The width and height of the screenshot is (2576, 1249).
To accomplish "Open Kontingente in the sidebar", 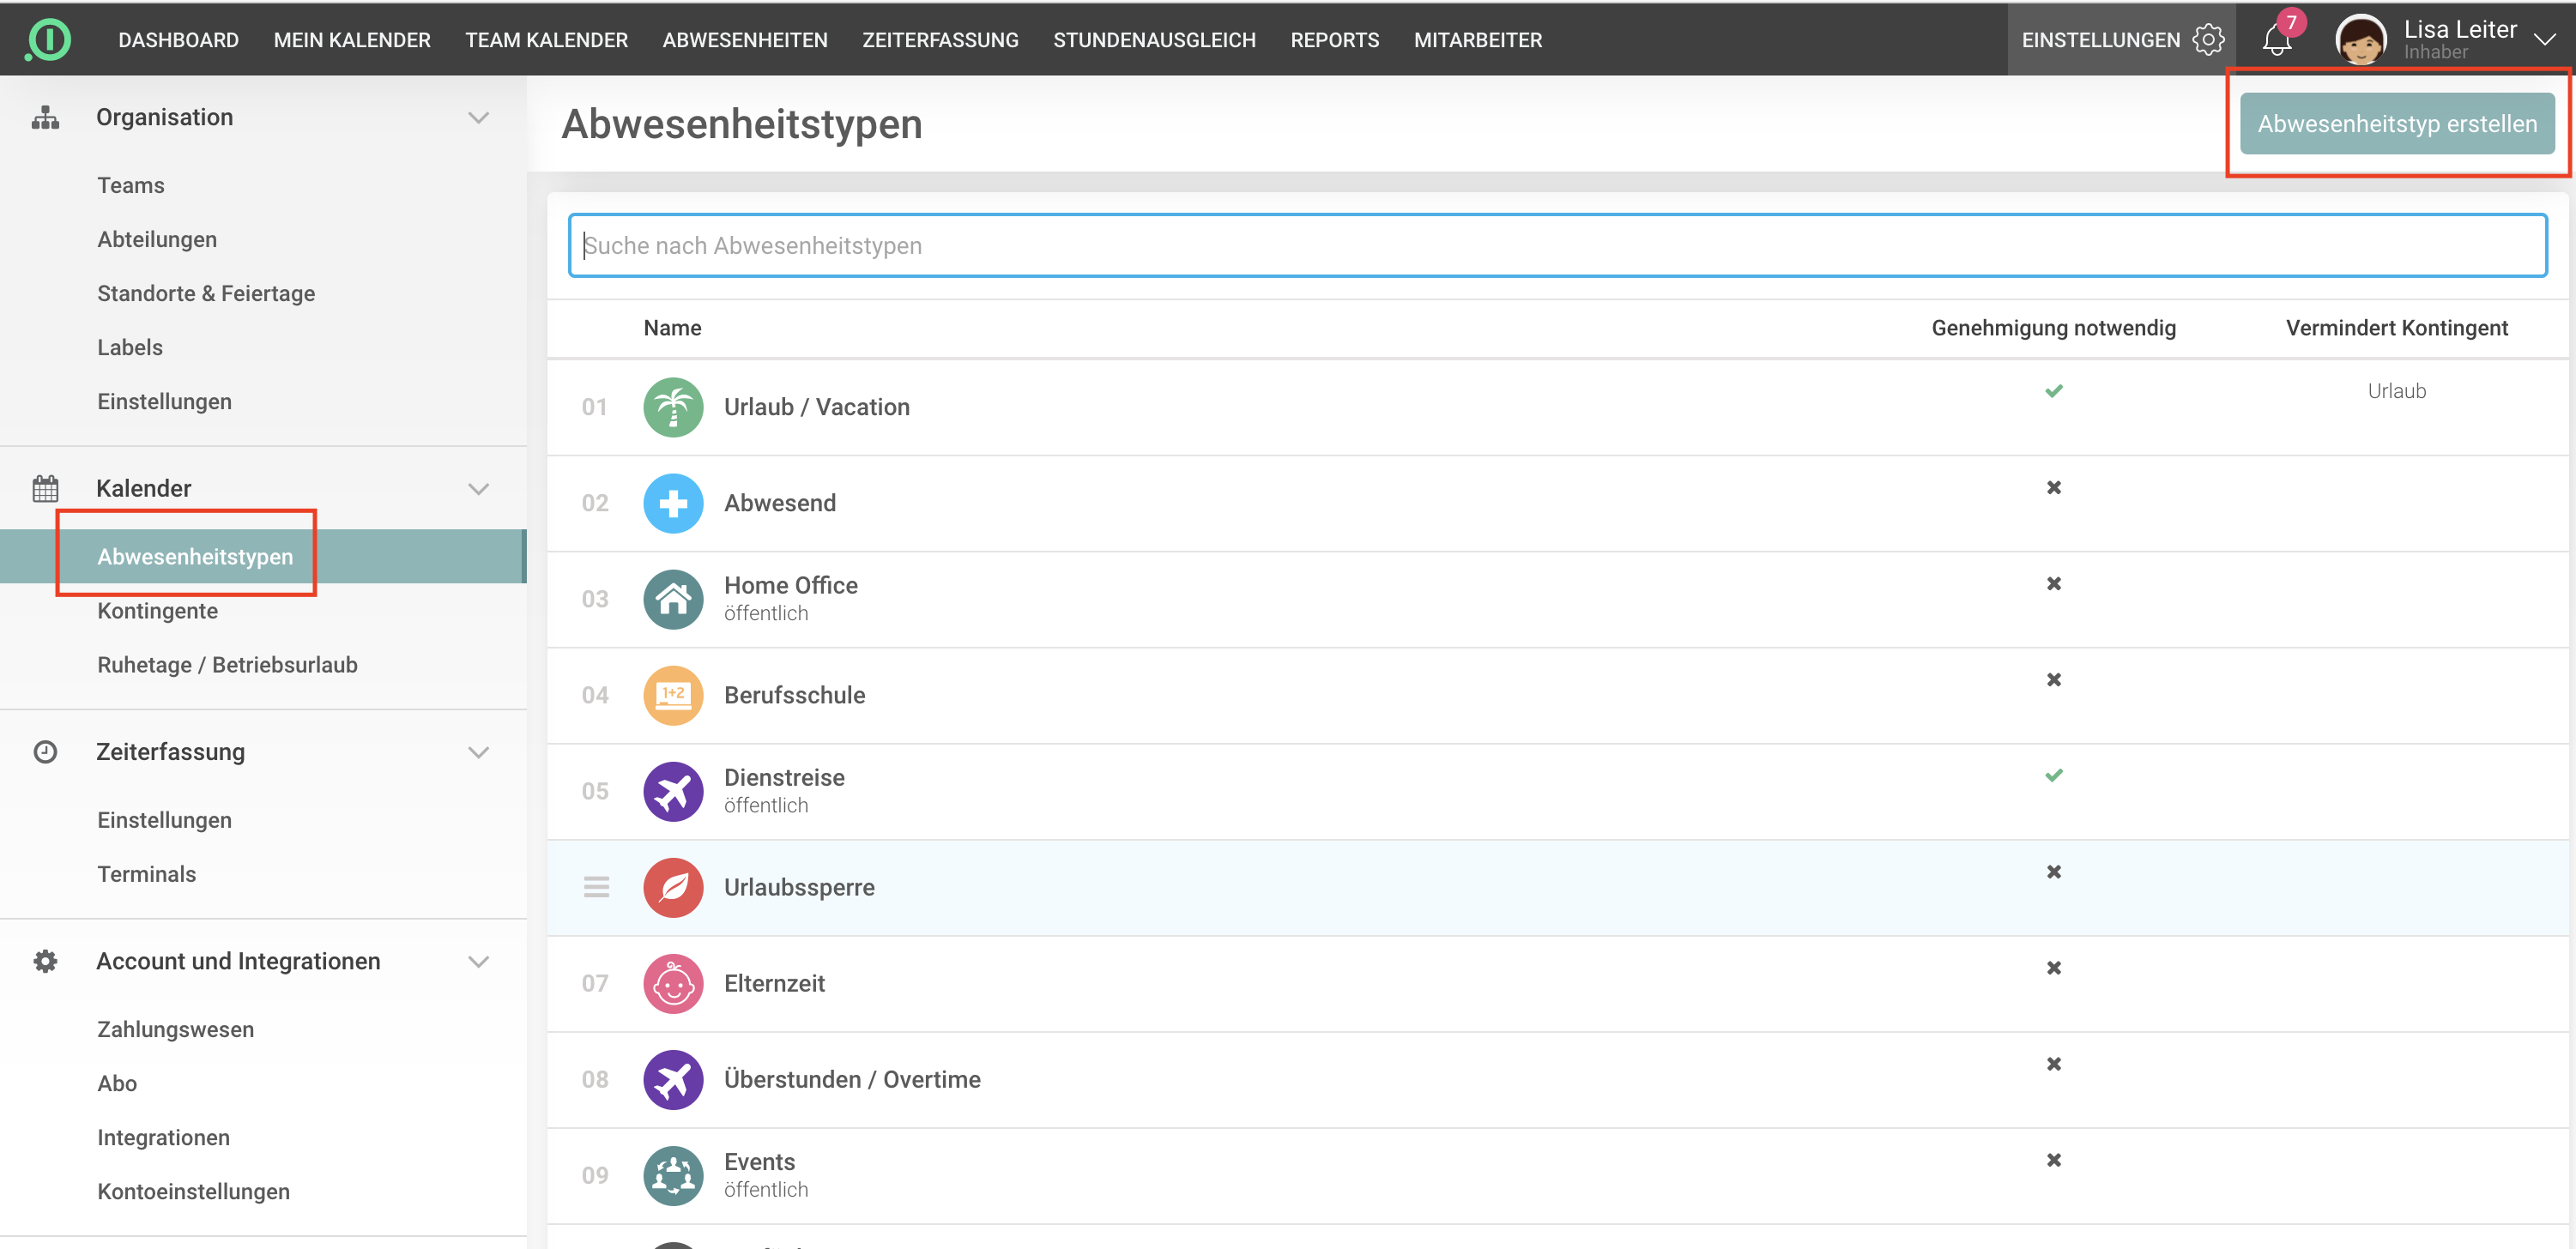I will [x=157, y=611].
